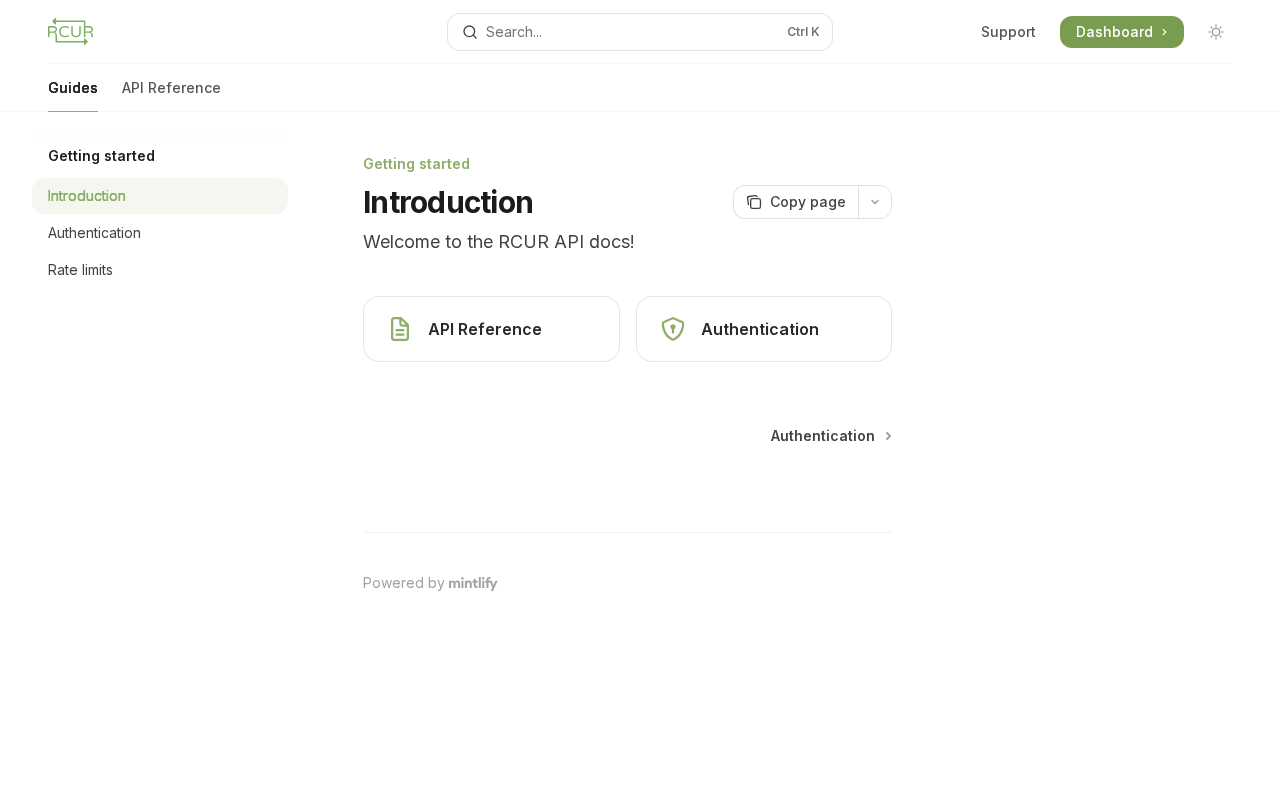Expand the Copy page dropdown chevron
The width and height of the screenshot is (1280, 800).
875,202
